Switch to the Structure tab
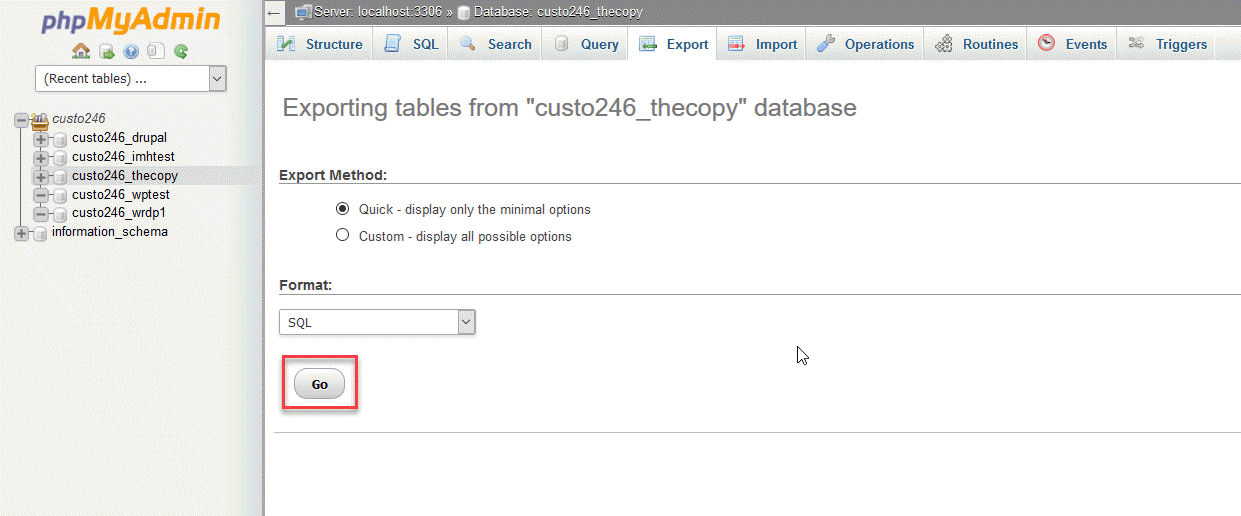Viewport: 1241px width, 516px height. [321, 44]
